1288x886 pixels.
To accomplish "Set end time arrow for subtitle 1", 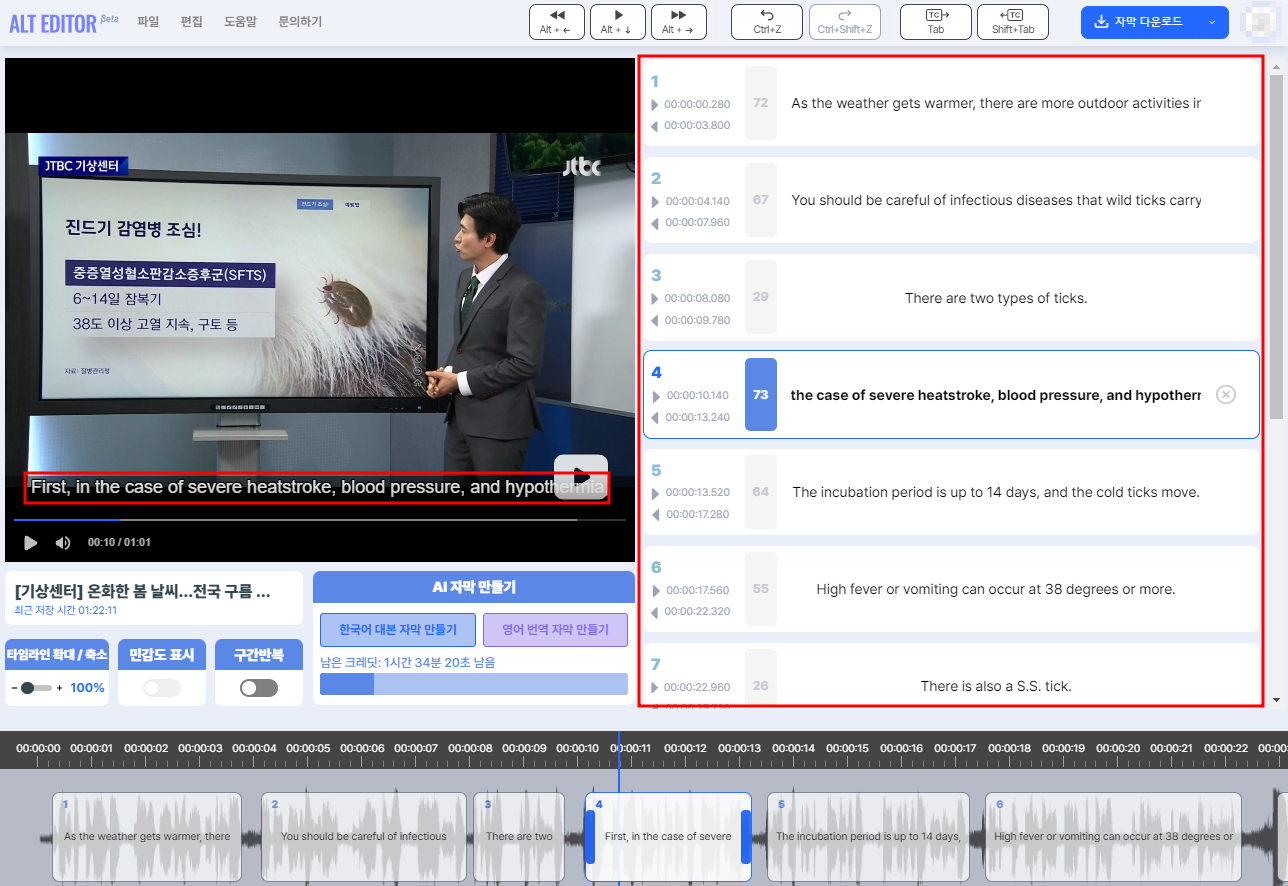I will click(655, 126).
